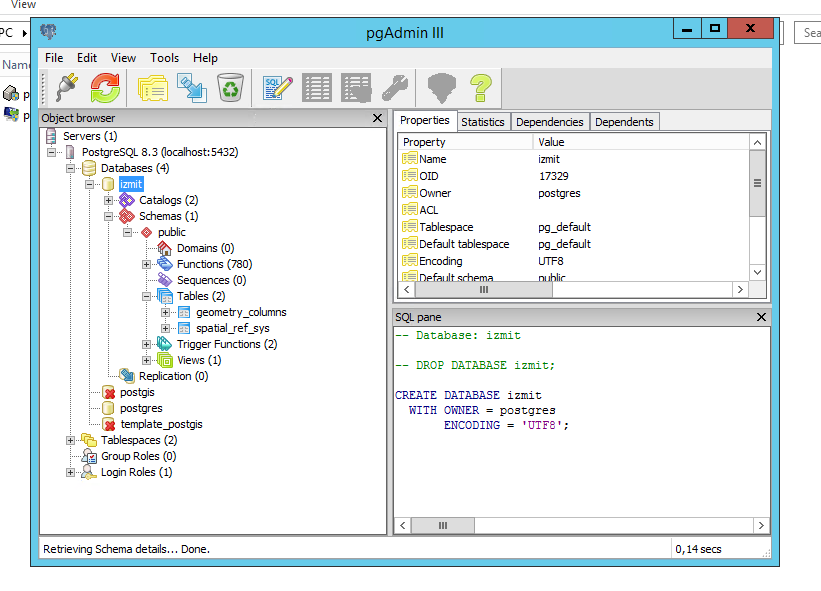The height and width of the screenshot is (591, 821).
Task: Select the Properties tab
Action: (x=425, y=120)
